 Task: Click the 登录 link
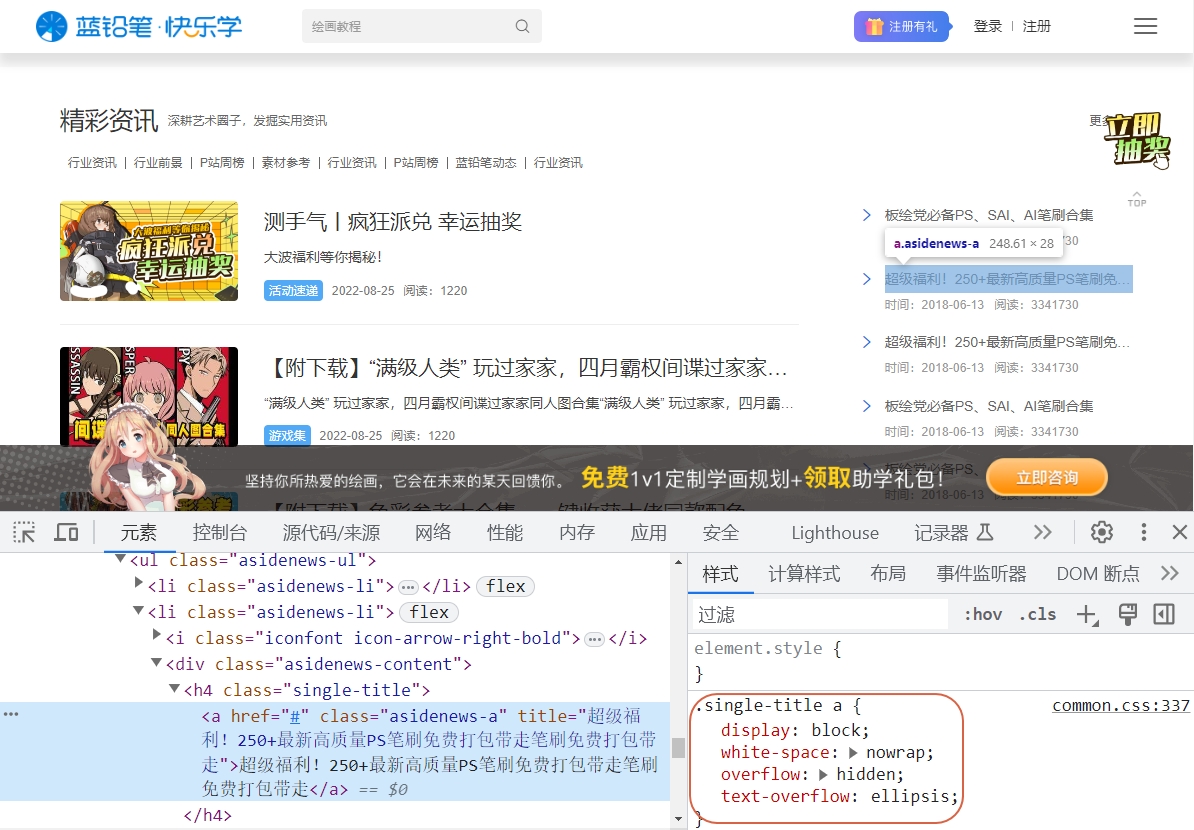coord(988,27)
